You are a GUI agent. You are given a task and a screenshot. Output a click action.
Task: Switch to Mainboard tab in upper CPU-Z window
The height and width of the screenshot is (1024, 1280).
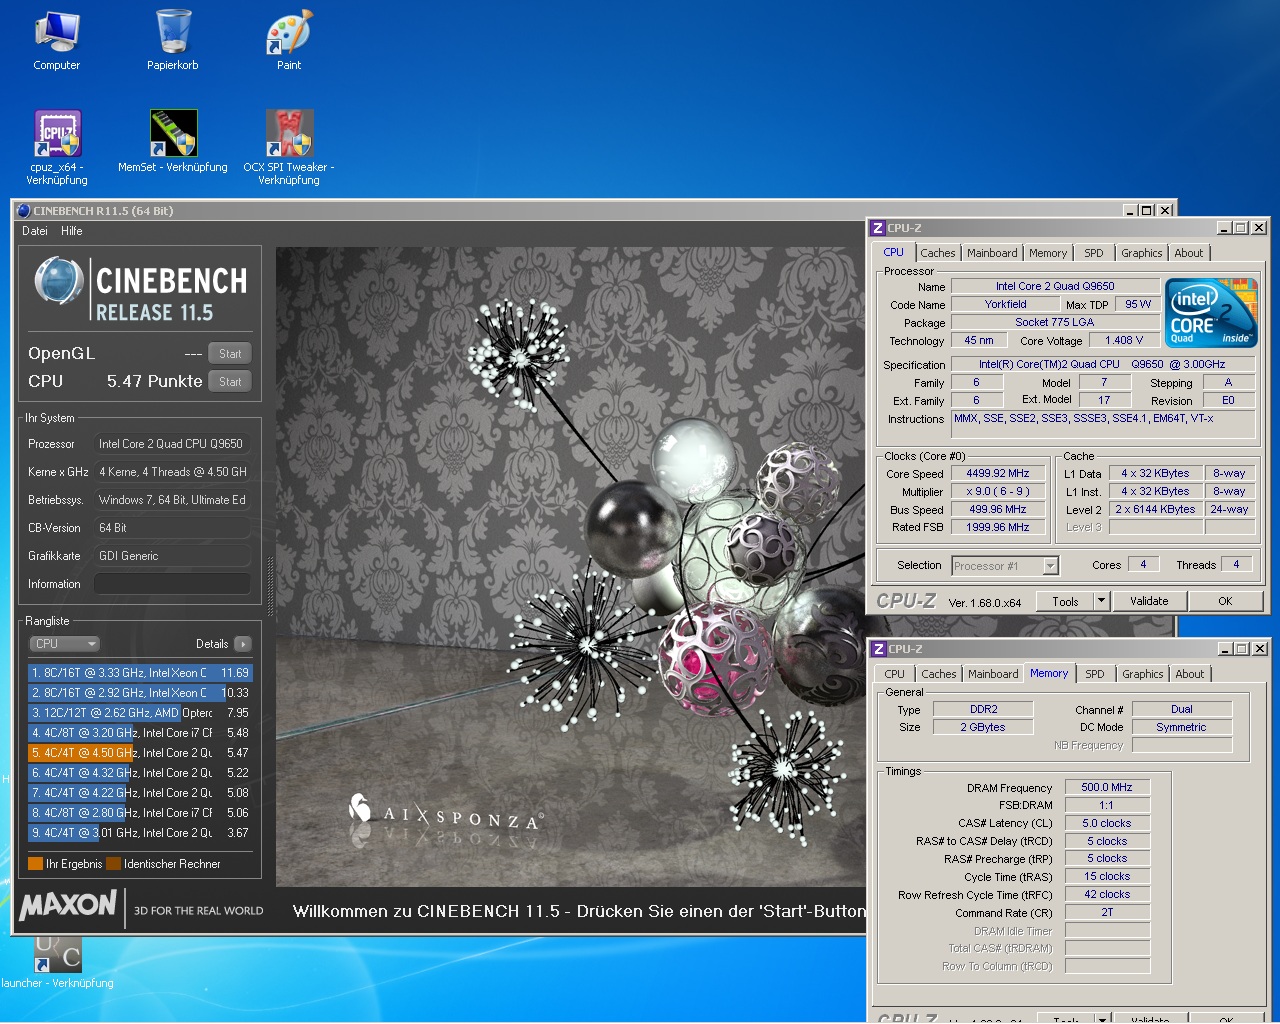click(x=992, y=254)
